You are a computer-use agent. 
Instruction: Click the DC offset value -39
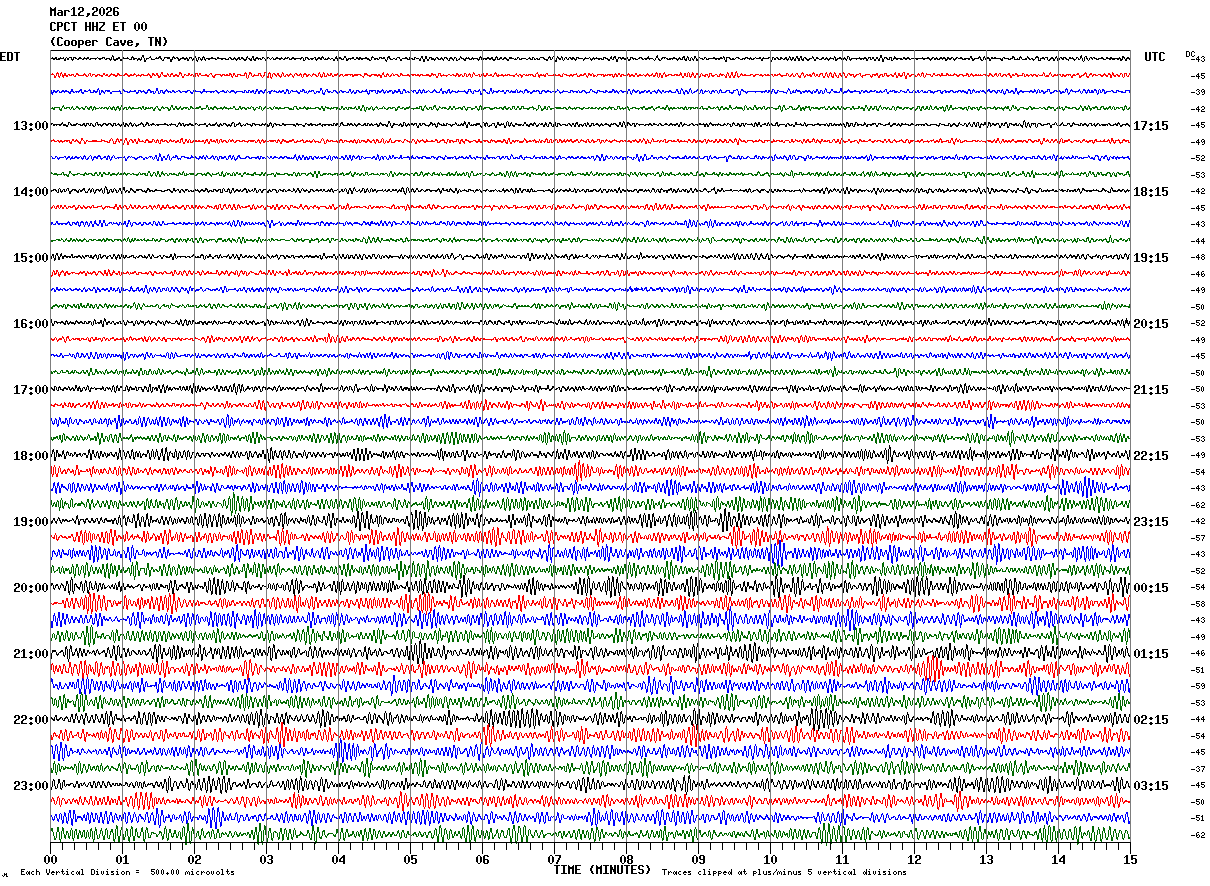(x=1197, y=92)
